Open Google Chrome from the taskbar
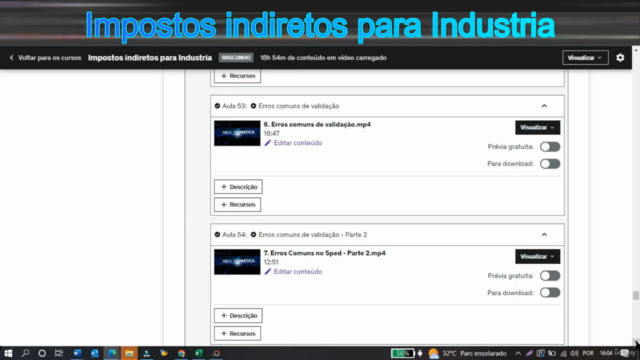This screenshot has width=640, height=360. [x=181, y=353]
